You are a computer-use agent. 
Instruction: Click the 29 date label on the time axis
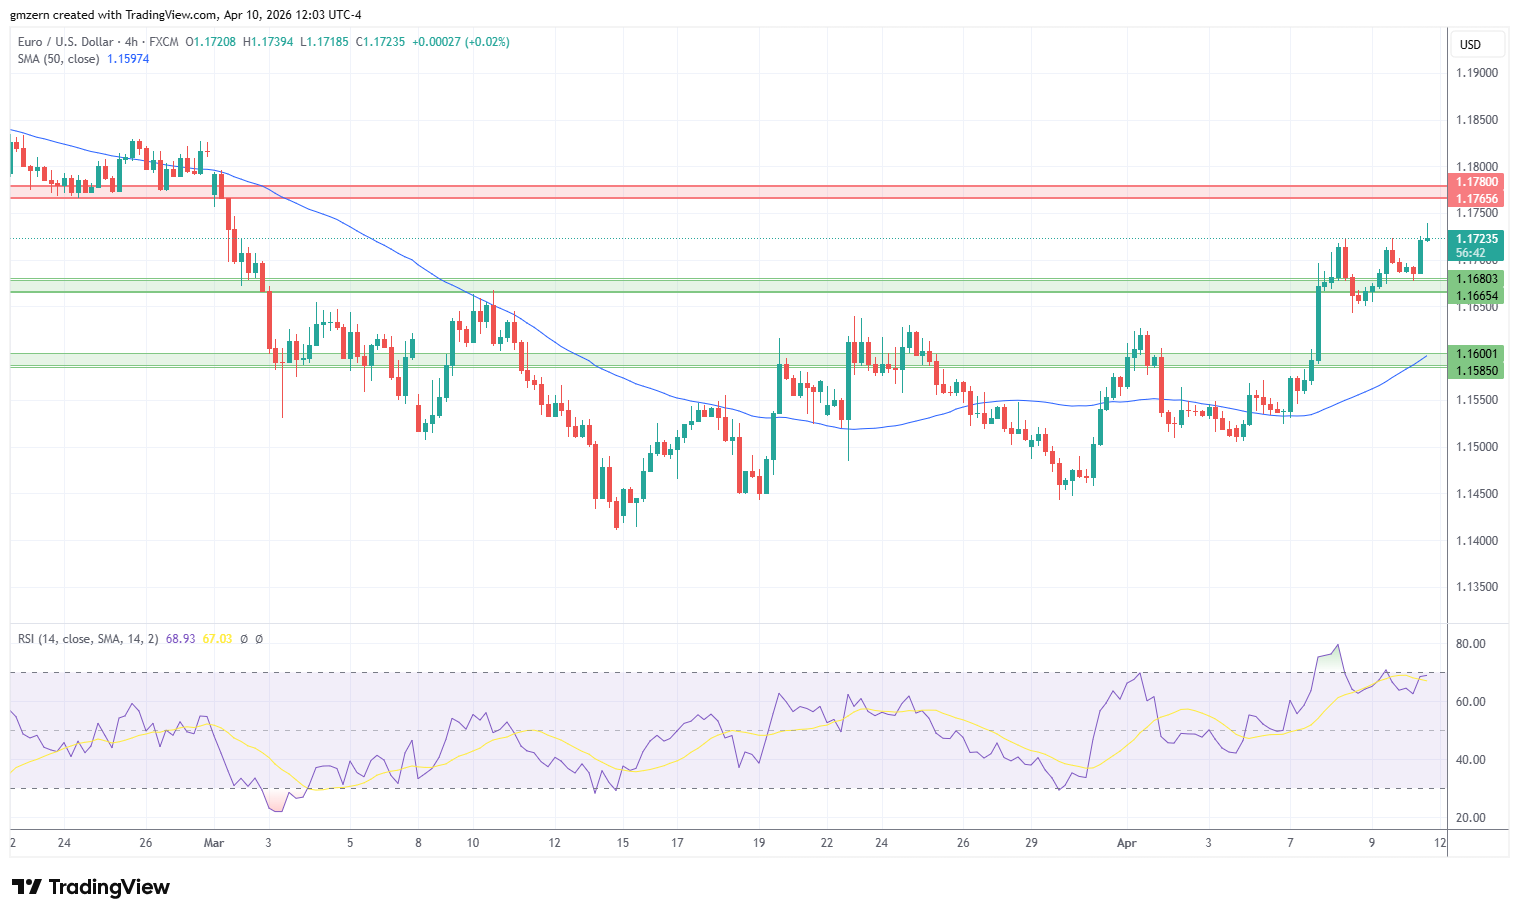coord(1031,843)
